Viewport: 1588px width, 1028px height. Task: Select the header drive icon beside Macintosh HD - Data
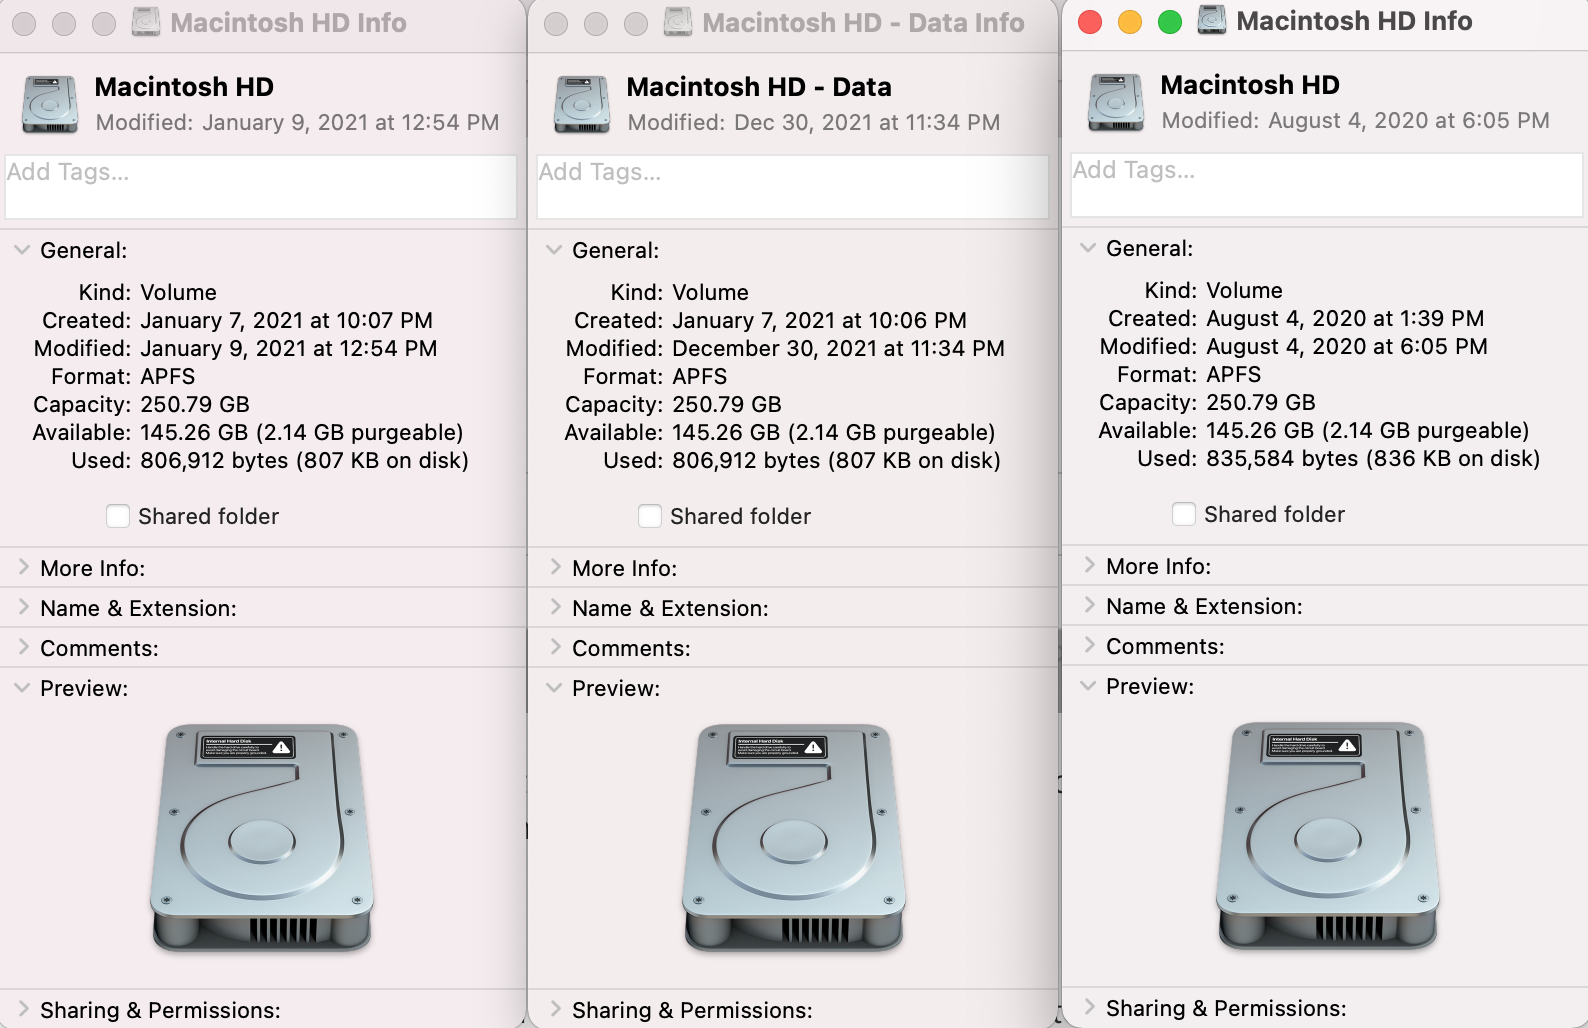582,104
